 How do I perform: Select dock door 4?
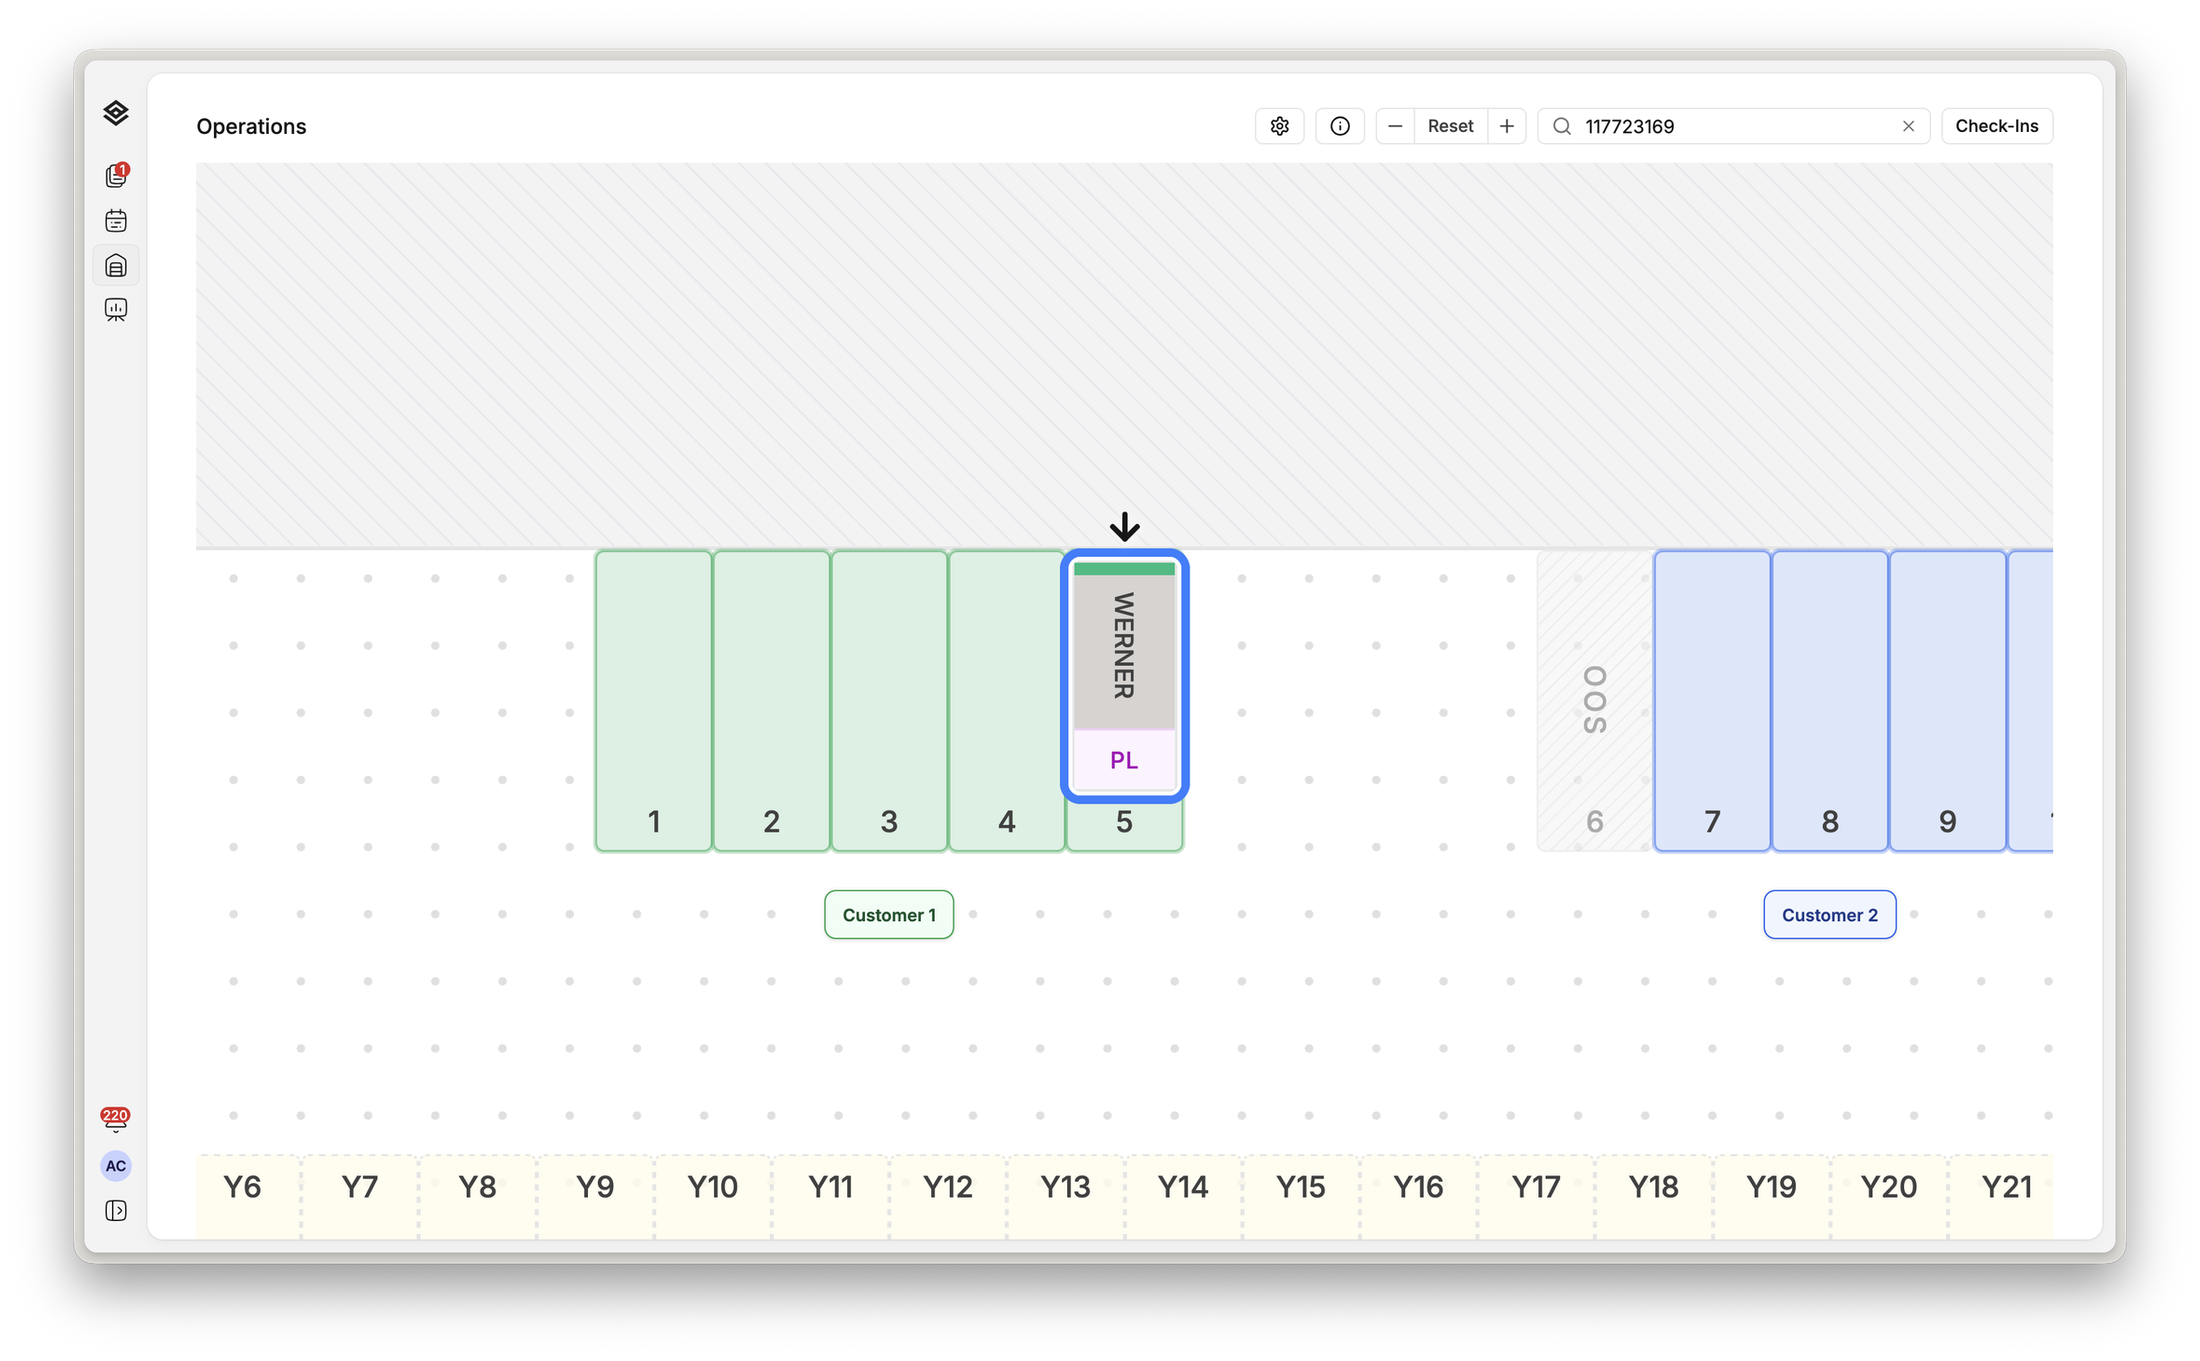pyautogui.click(x=1006, y=701)
